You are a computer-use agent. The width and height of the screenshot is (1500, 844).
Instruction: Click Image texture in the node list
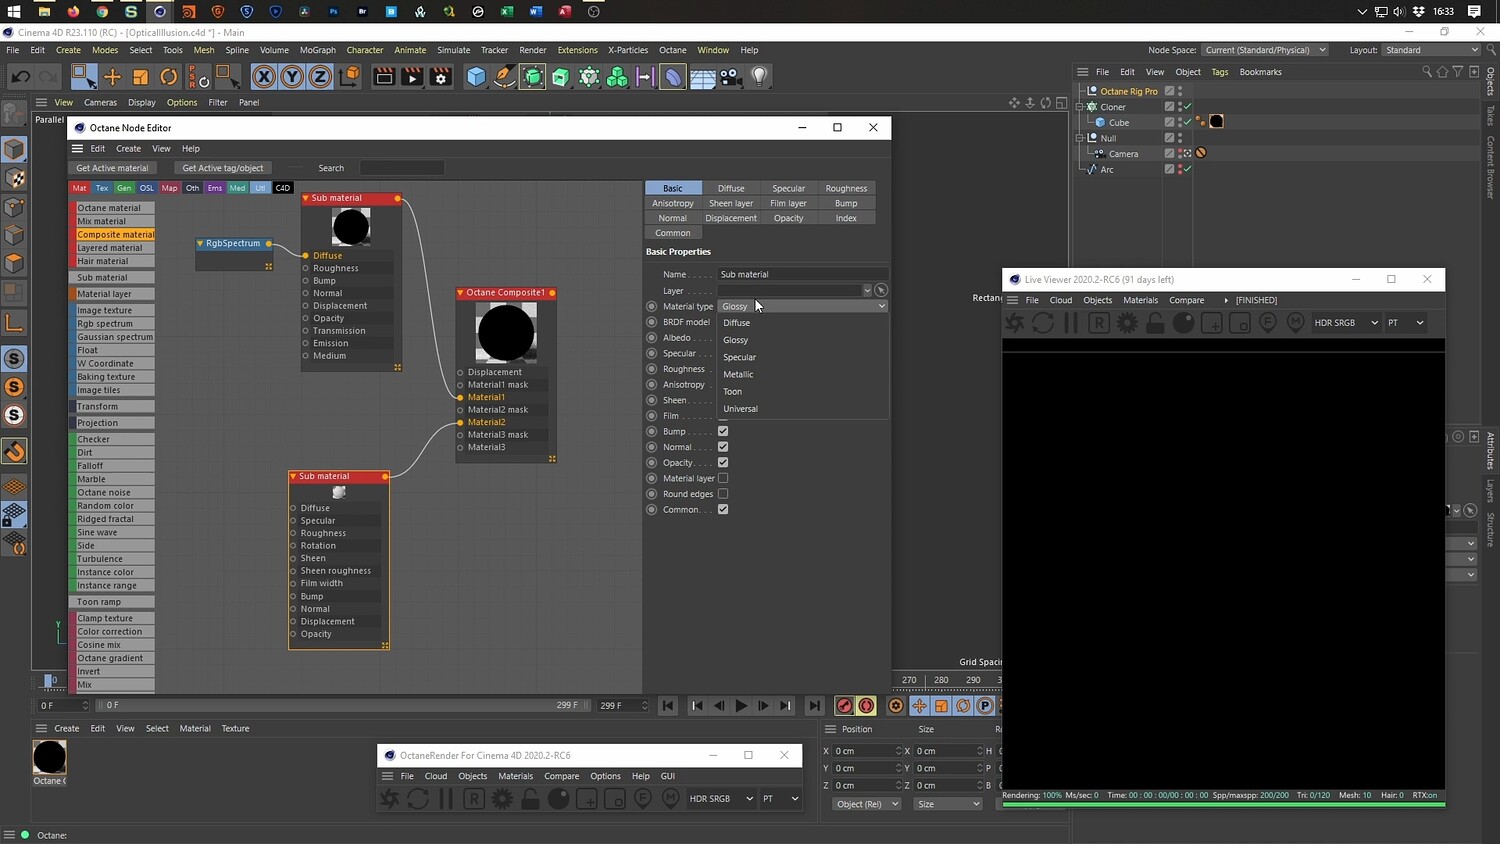click(x=112, y=310)
